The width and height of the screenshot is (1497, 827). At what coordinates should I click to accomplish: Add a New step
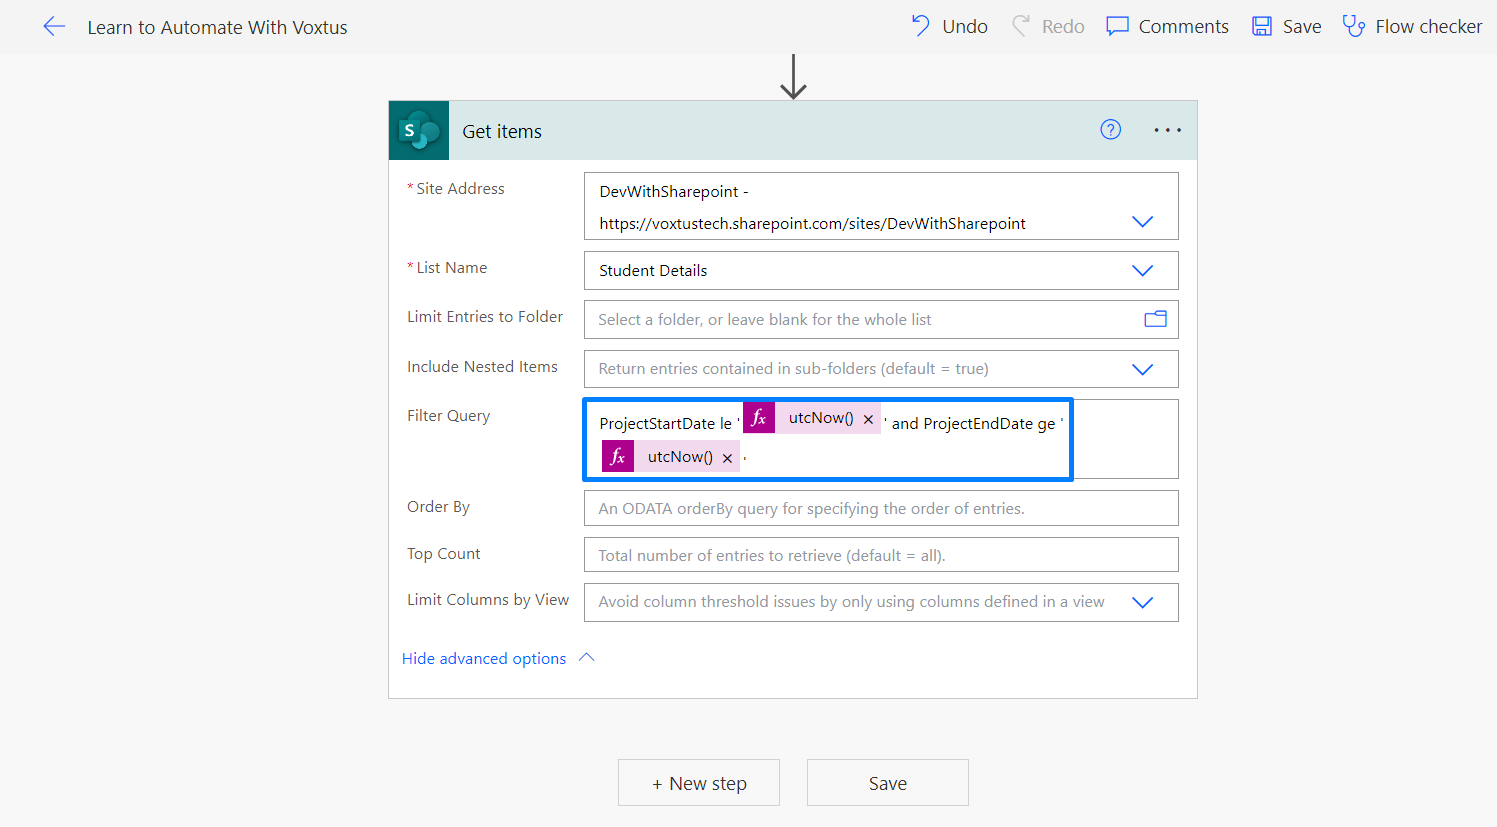click(699, 783)
